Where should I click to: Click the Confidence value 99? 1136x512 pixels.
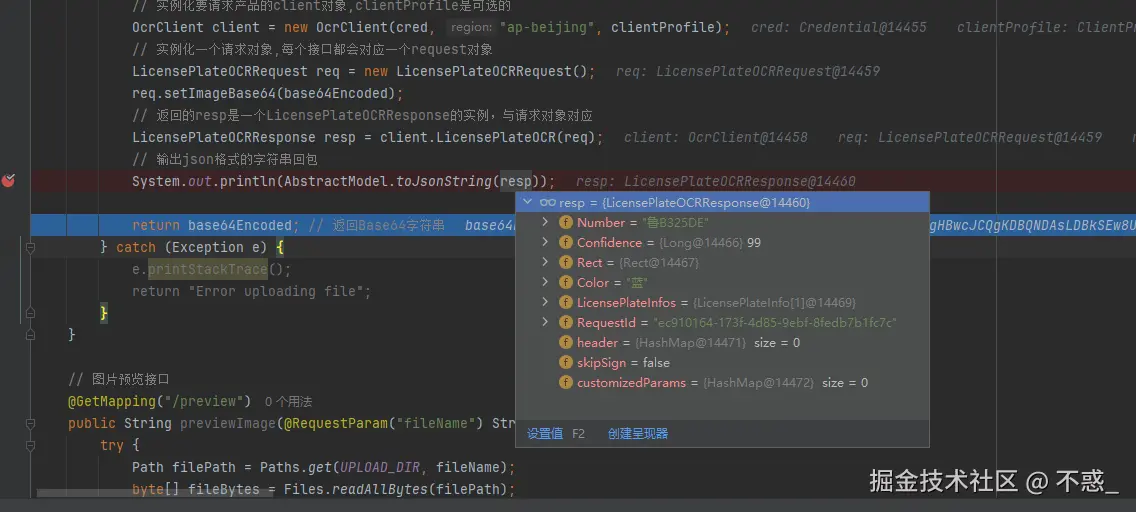753,243
